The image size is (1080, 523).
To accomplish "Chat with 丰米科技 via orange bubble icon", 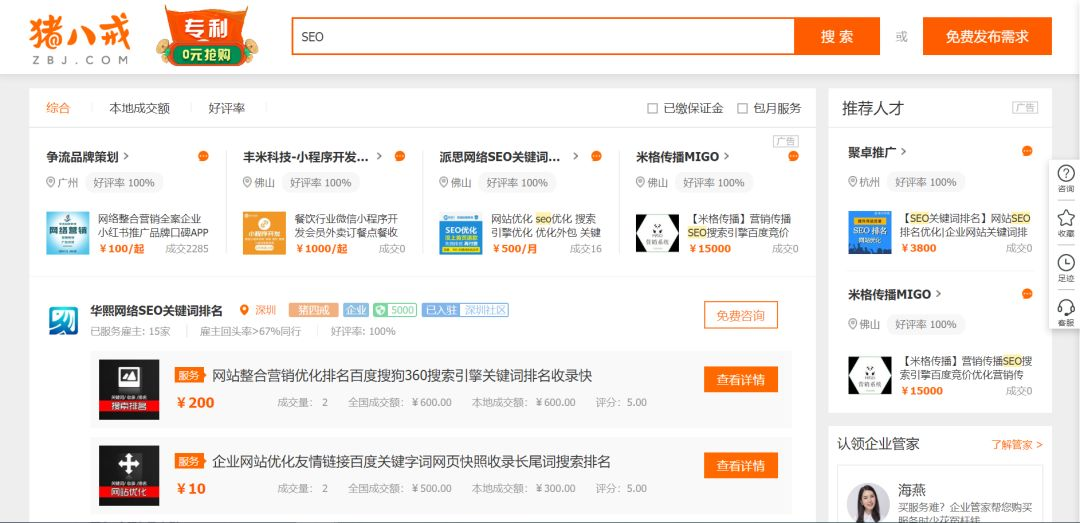I will coord(399,156).
